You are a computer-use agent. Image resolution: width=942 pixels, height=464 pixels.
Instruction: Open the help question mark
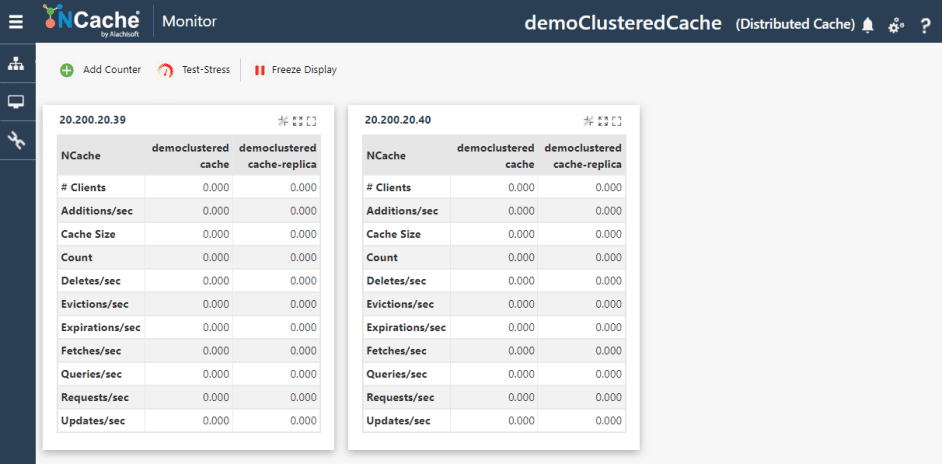(925, 25)
